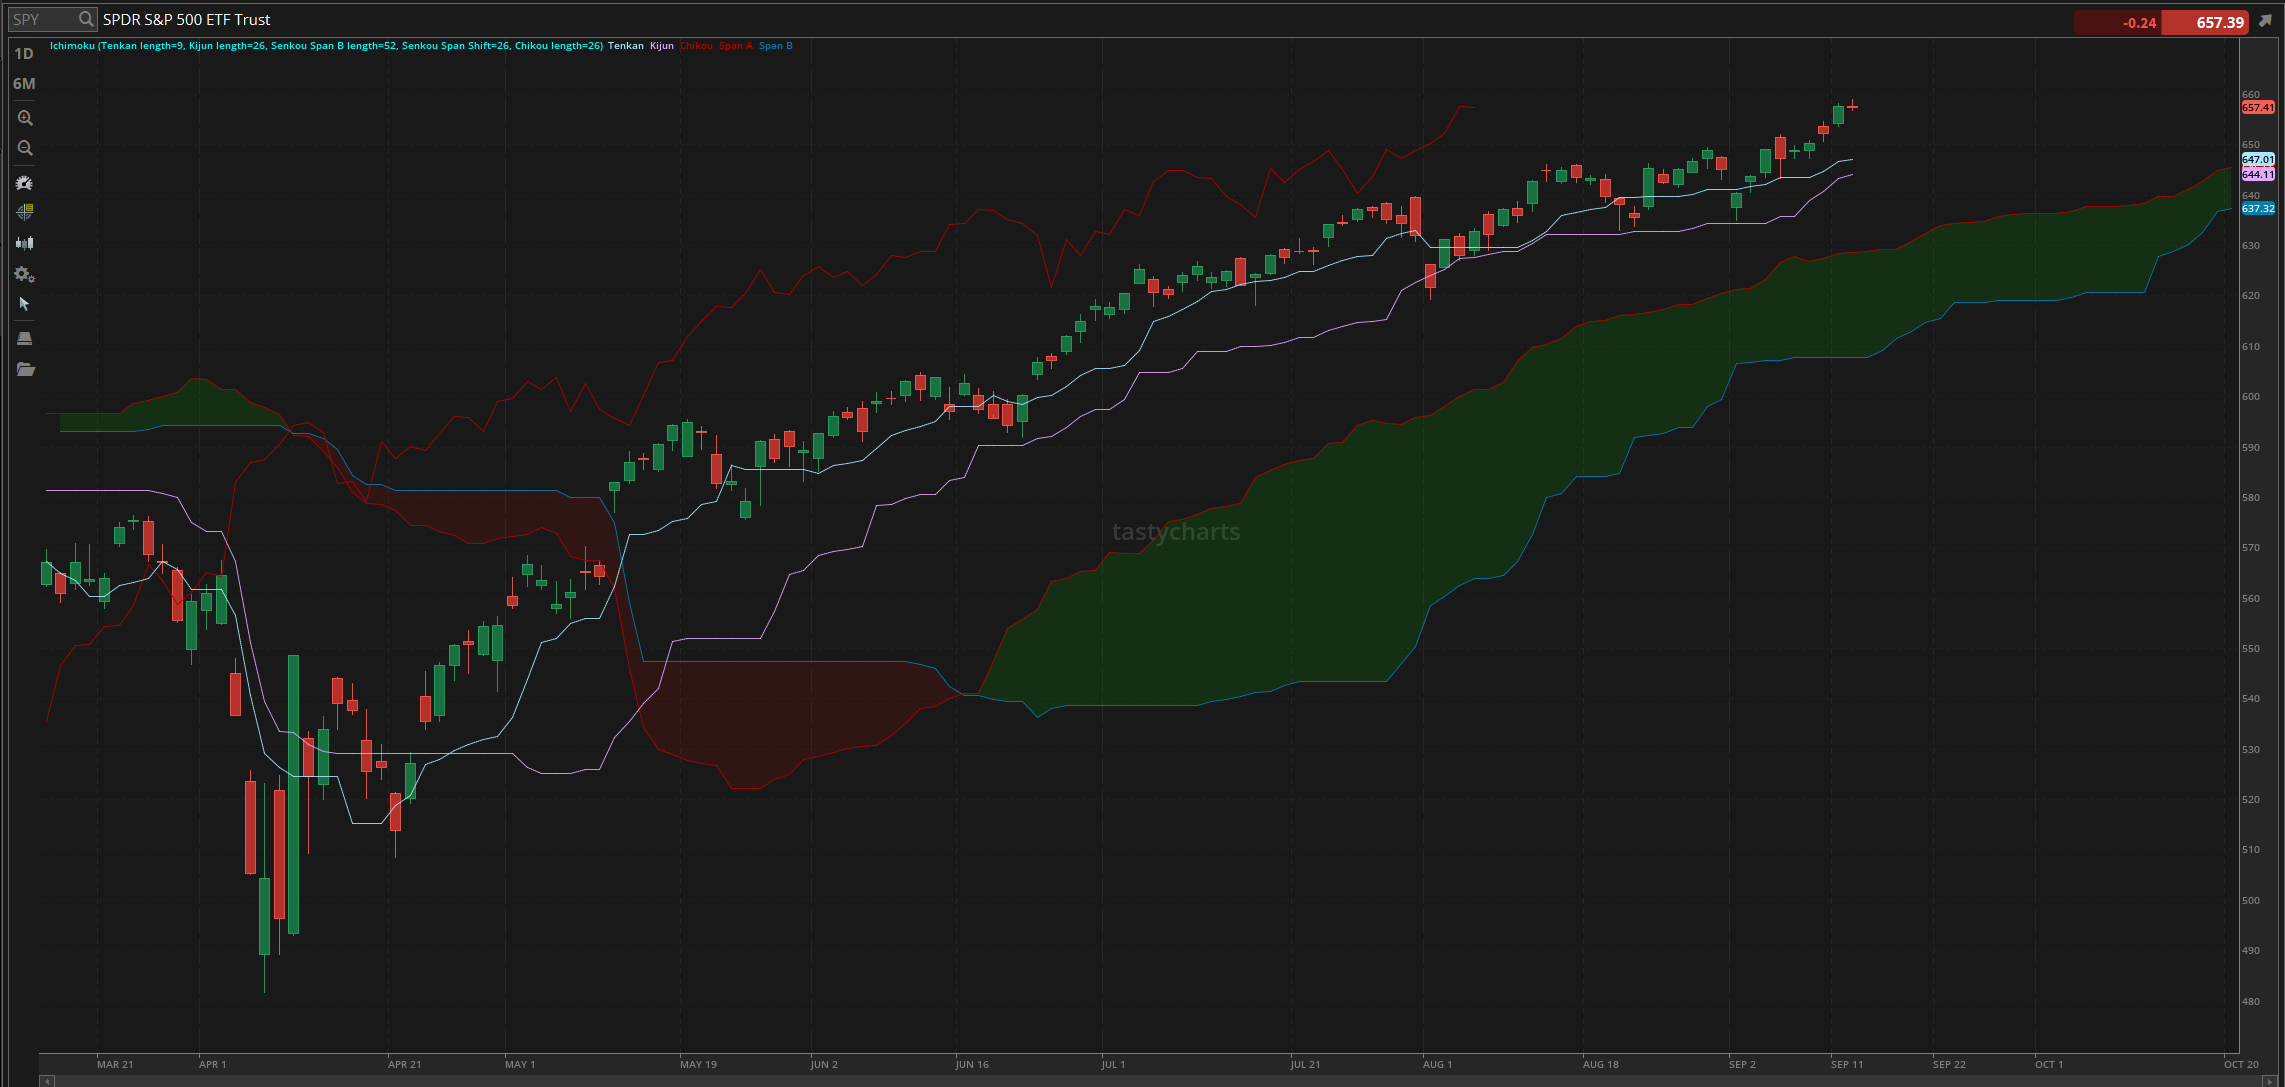Toggle the Tenkan line legend label

pos(626,46)
